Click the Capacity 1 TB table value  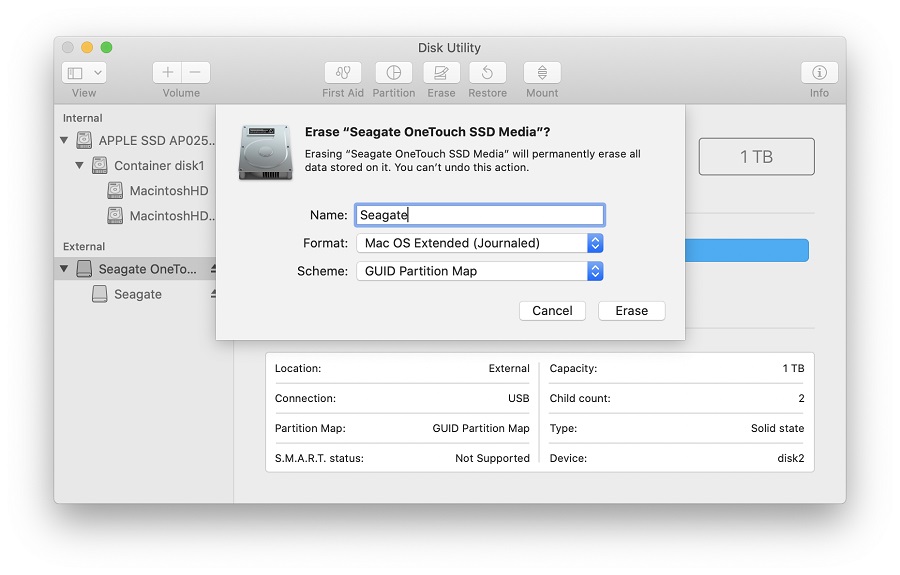pyautogui.click(x=793, y=368)
